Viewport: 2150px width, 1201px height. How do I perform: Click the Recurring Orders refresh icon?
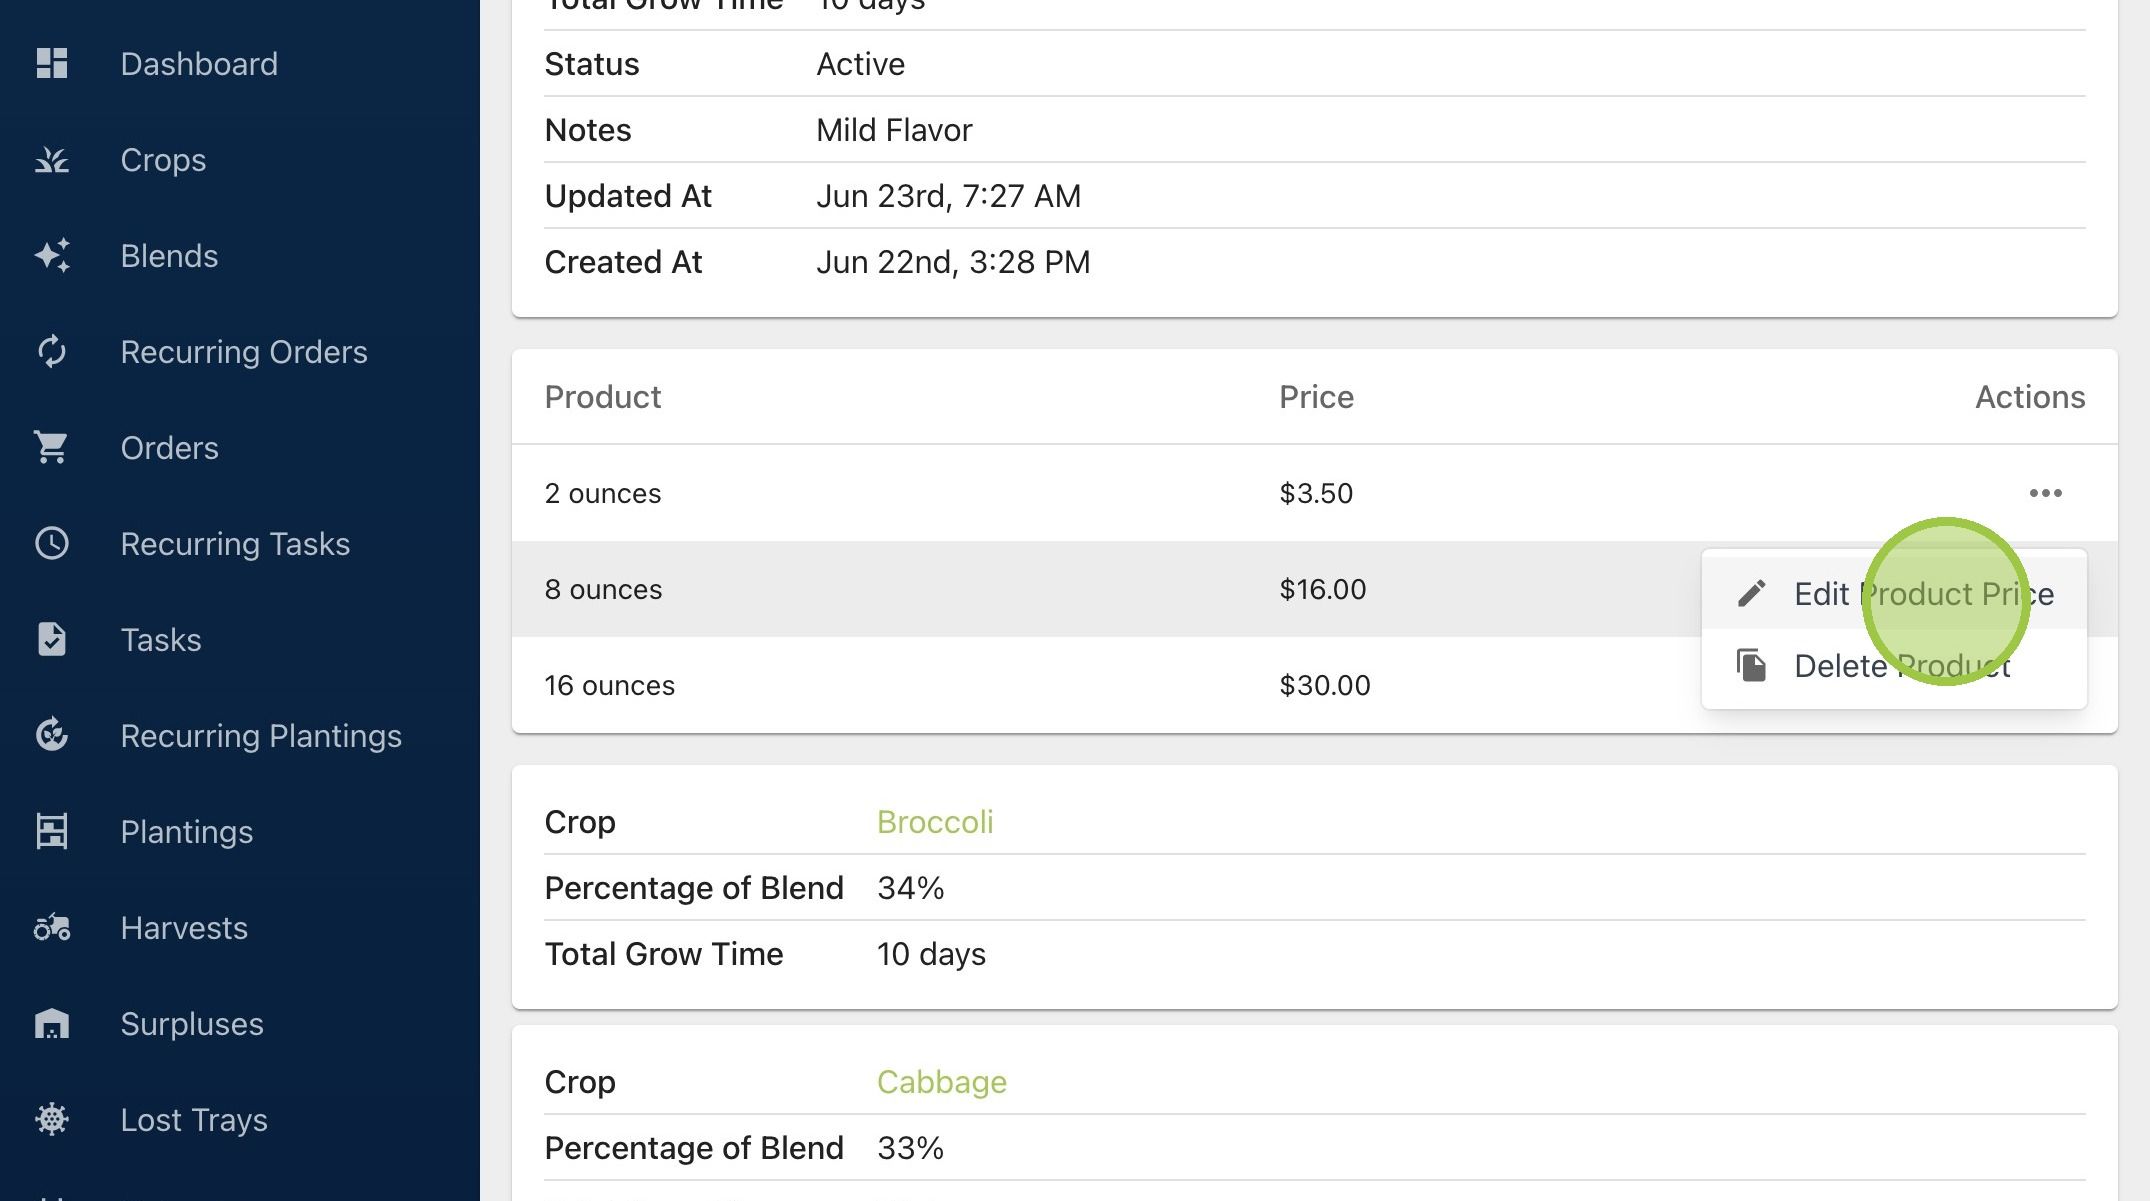(52, 352)
